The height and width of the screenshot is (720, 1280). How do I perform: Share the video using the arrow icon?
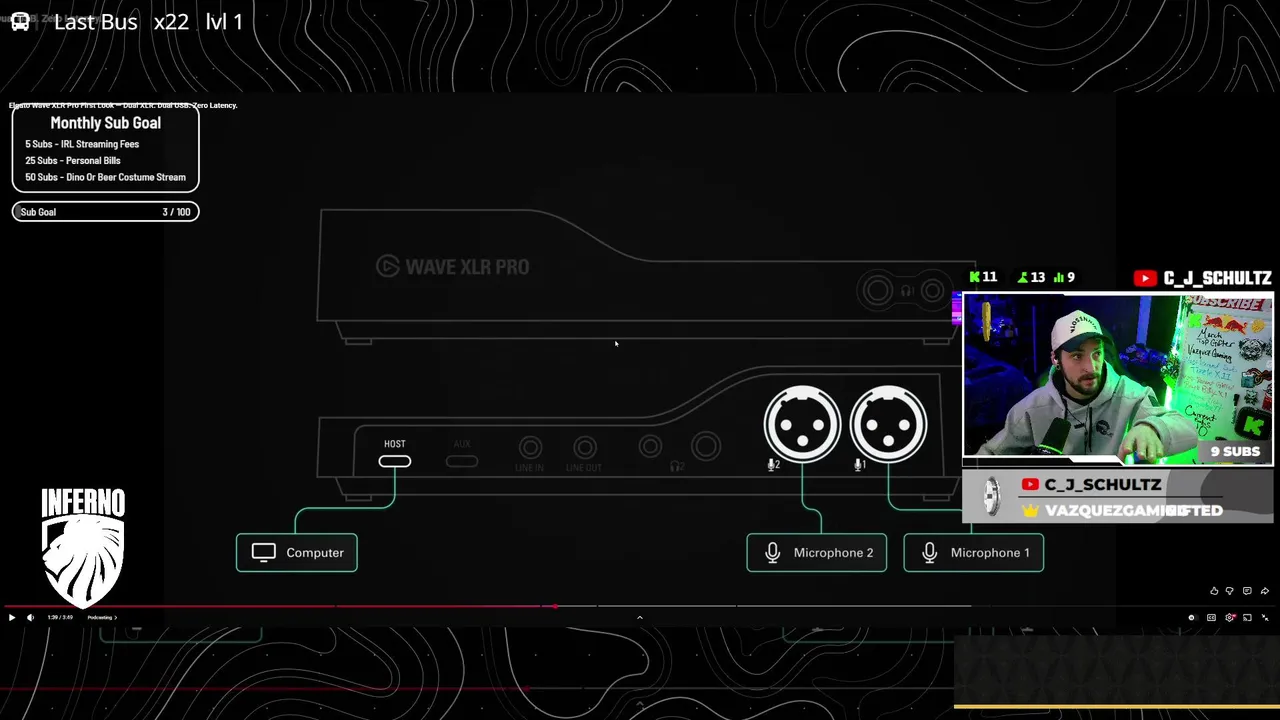(1265, 591)
